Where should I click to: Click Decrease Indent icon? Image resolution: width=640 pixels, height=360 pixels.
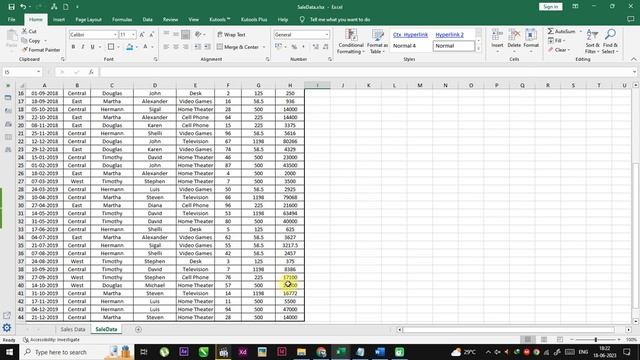(x=198, y=47)
